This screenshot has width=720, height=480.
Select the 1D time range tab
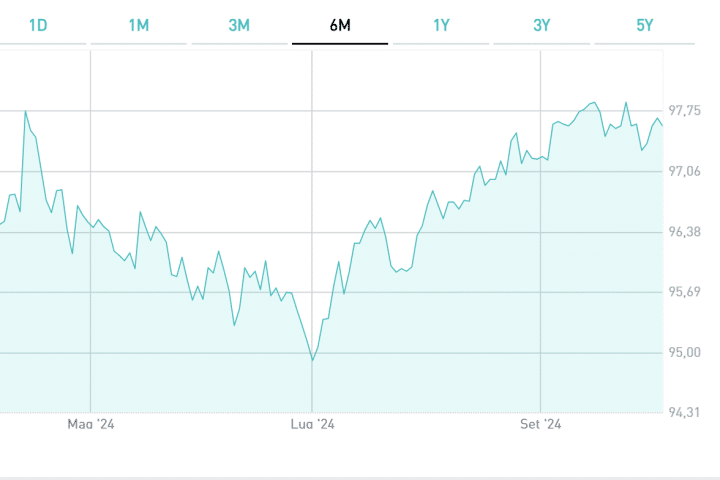[38, 25]
